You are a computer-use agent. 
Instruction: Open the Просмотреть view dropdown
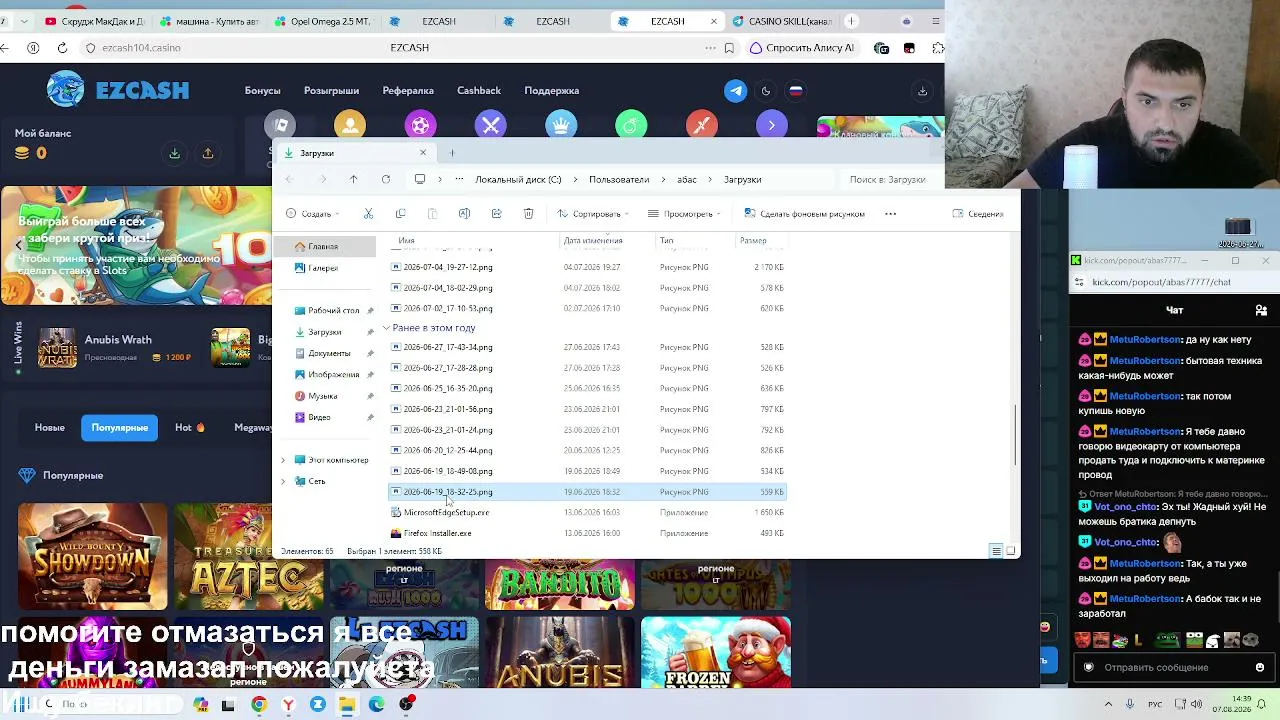[686, 214]
